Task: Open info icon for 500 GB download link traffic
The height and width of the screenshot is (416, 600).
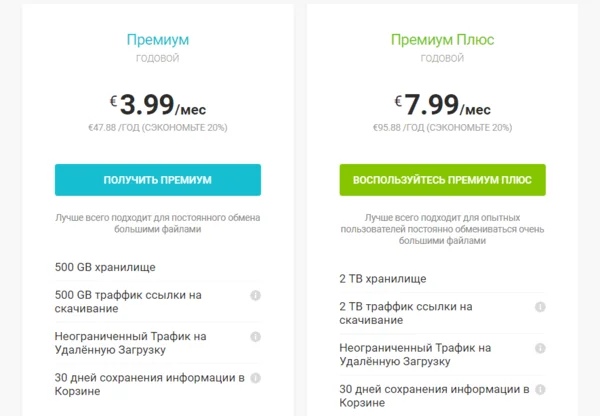Action: click(255, 295)
